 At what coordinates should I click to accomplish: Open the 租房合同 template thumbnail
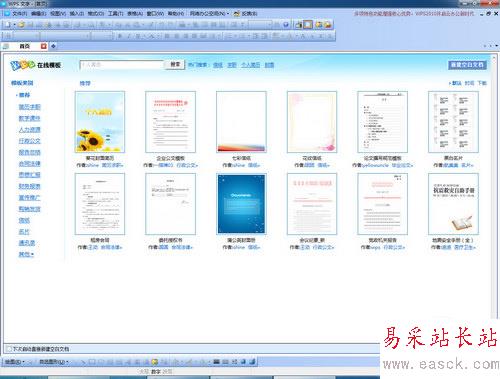click(x=100, y=204)
